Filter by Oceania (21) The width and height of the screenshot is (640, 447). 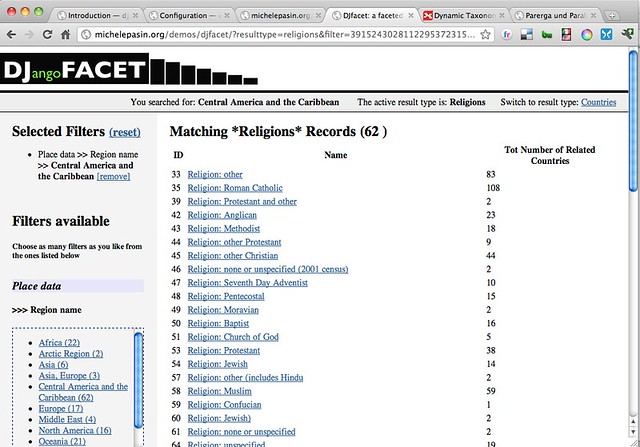tap(62, 442)
